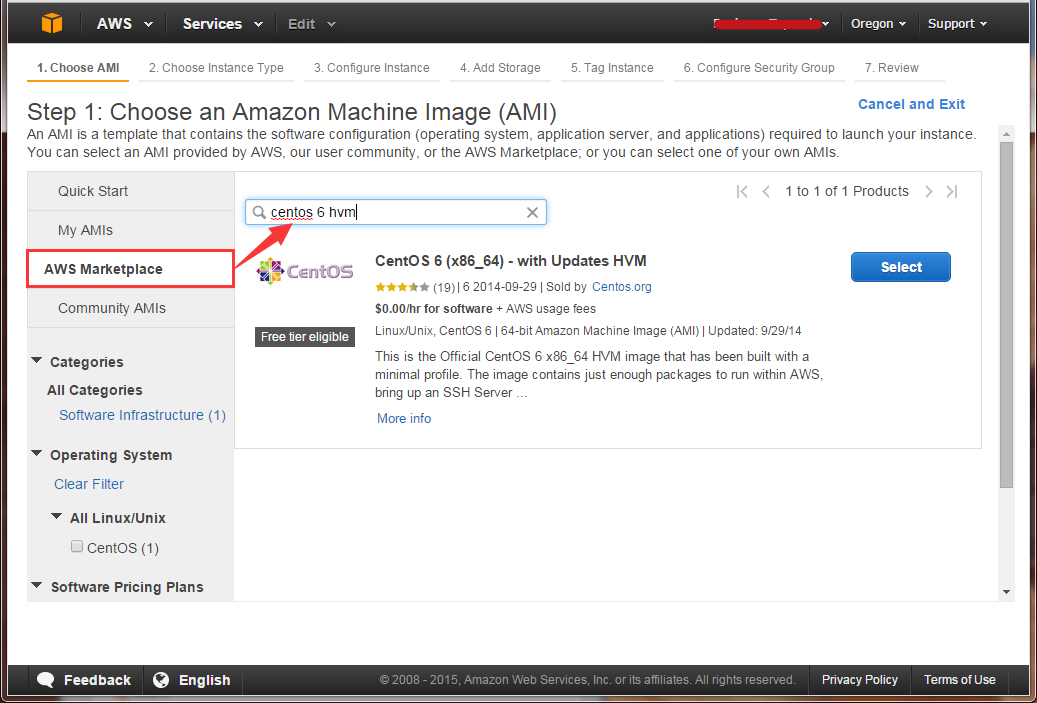Viewport: 1037px width, 703px height.
Task: Switch to 4. Add Storage step
Action: coord(500,67)
